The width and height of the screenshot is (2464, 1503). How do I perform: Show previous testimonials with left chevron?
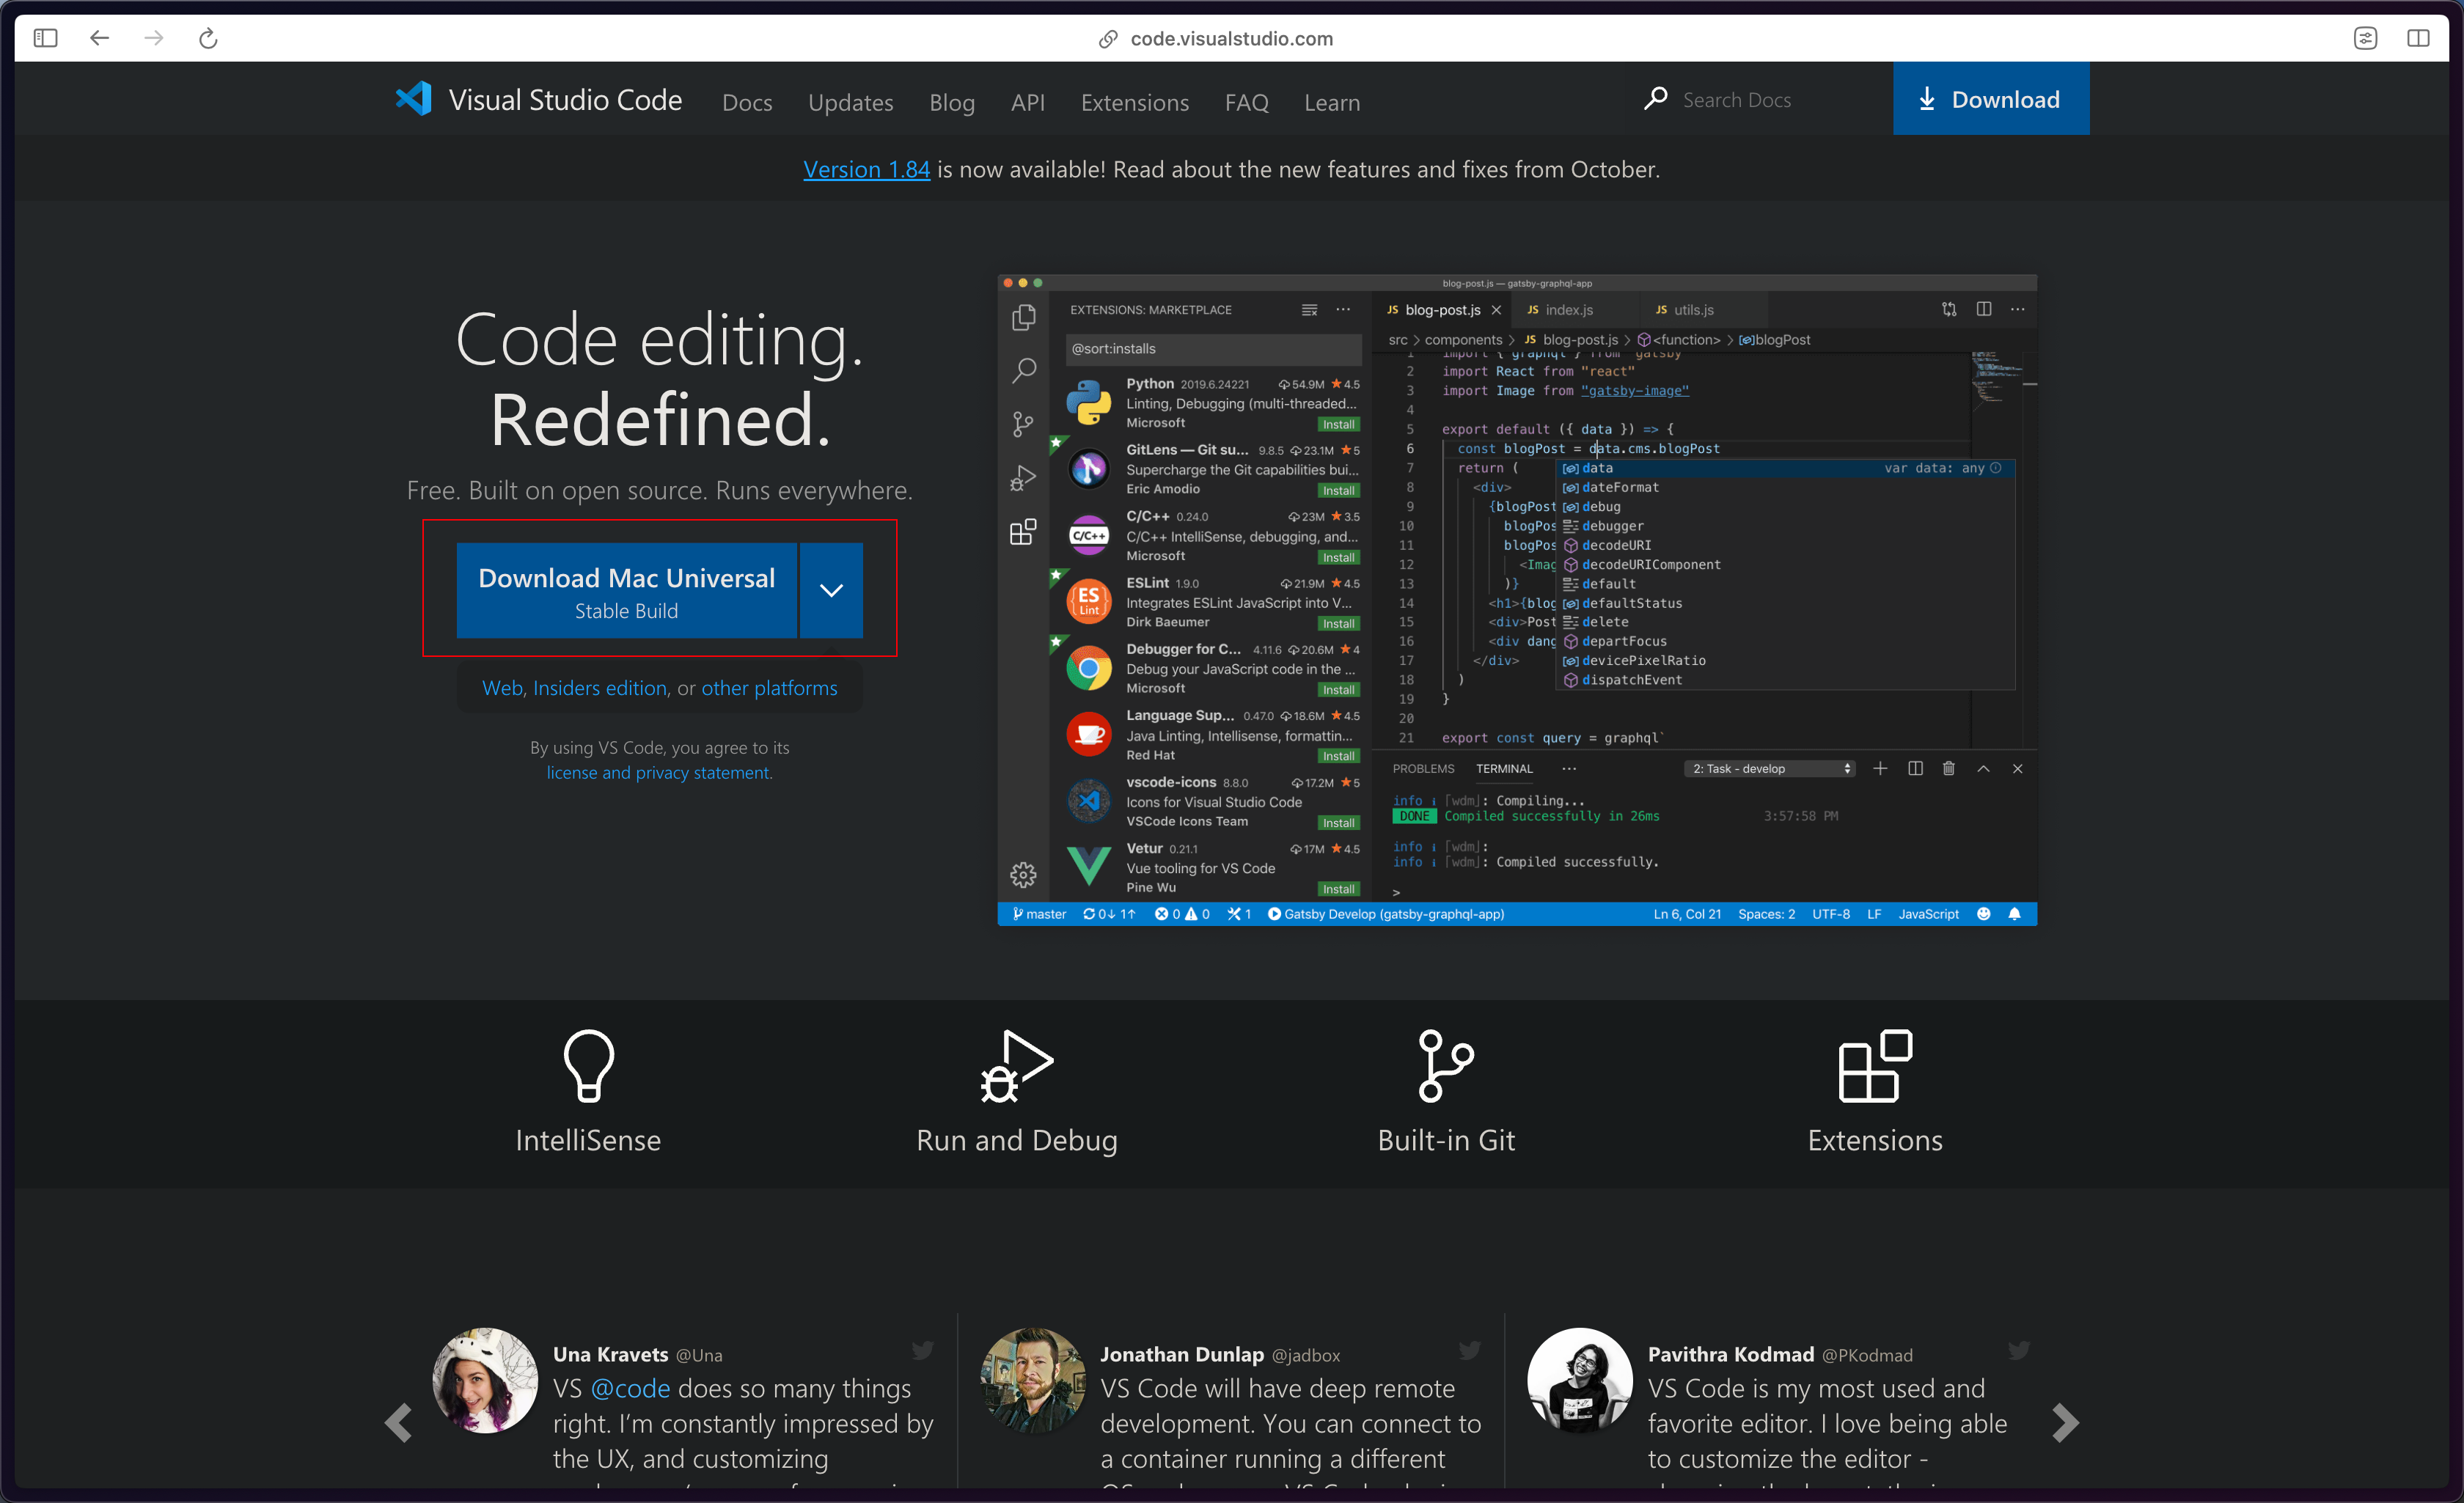tap(398, 1422)
